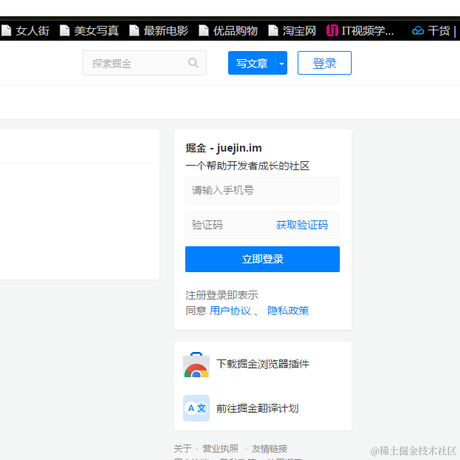Expand the 写文章 dropdown arrow
This screenshot has height=460, width=460.
(282, 63)
